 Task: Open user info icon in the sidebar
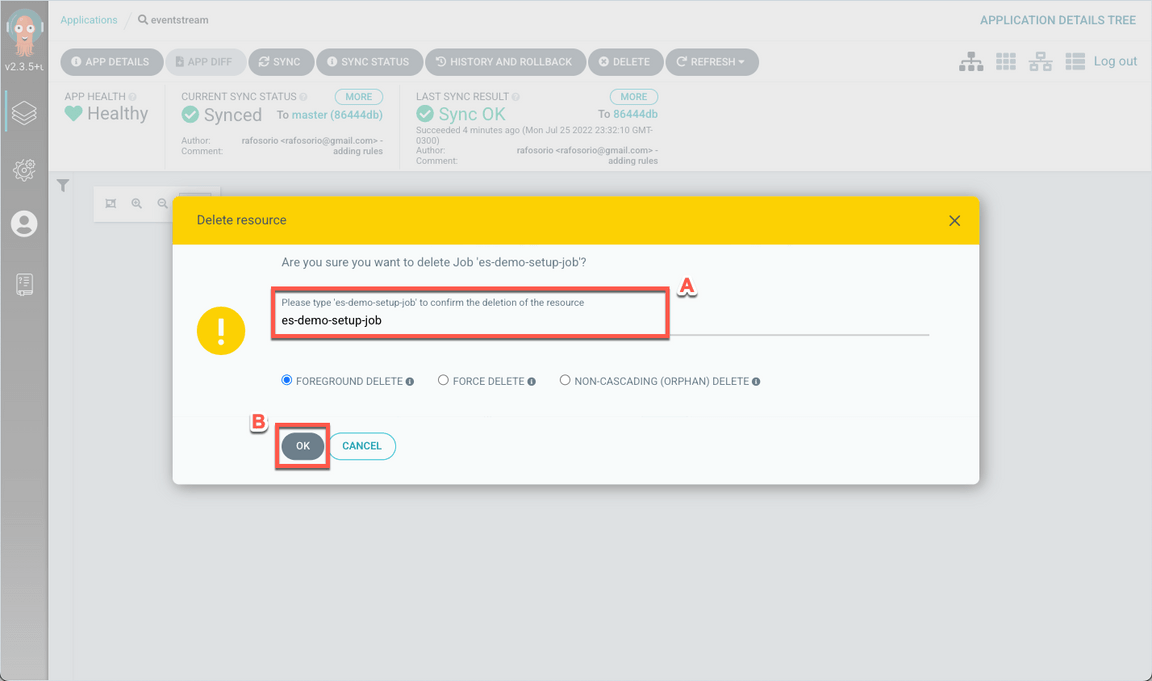[x=24, y=224]
